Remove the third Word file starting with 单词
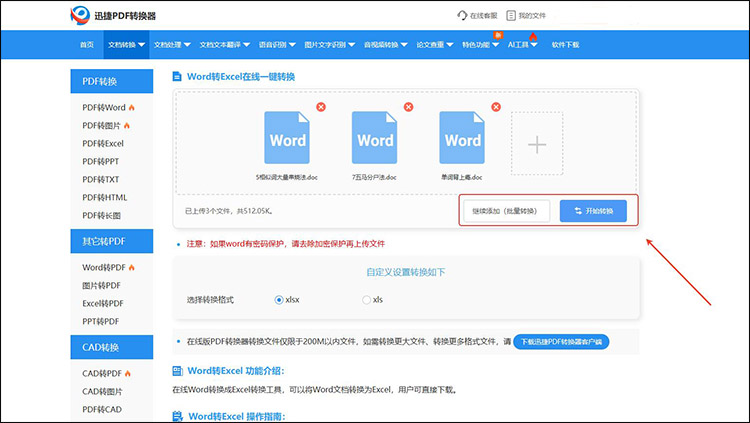Screen dimensions: 750x423 496,107
